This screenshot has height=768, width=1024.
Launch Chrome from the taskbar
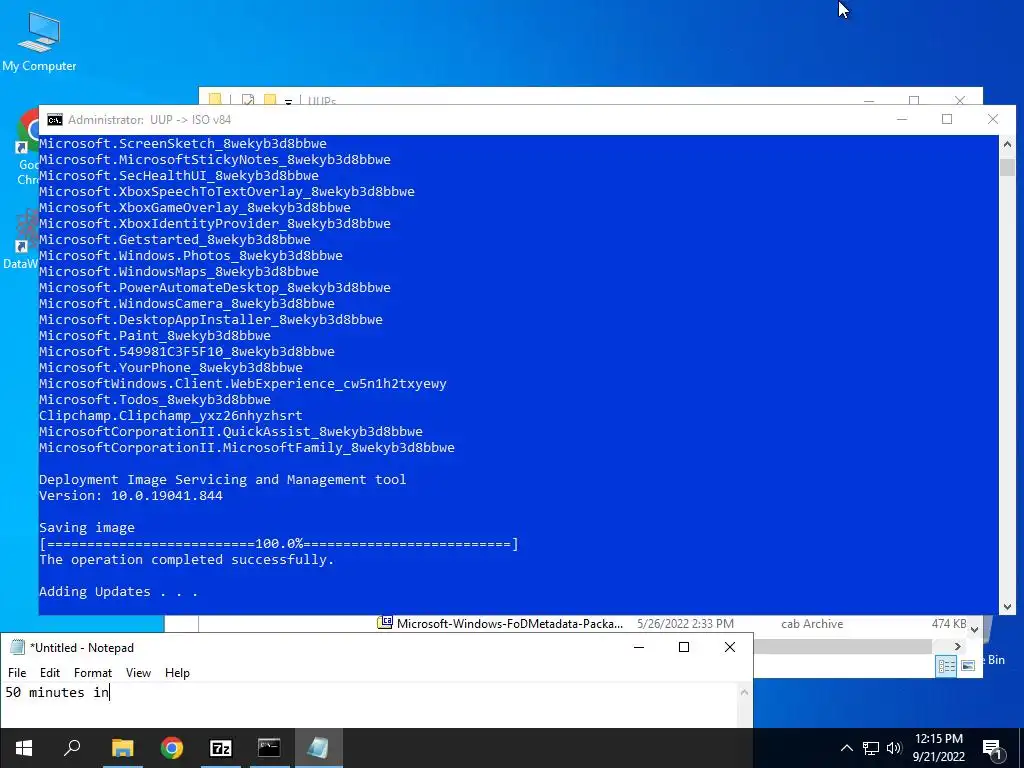point(172,748)
